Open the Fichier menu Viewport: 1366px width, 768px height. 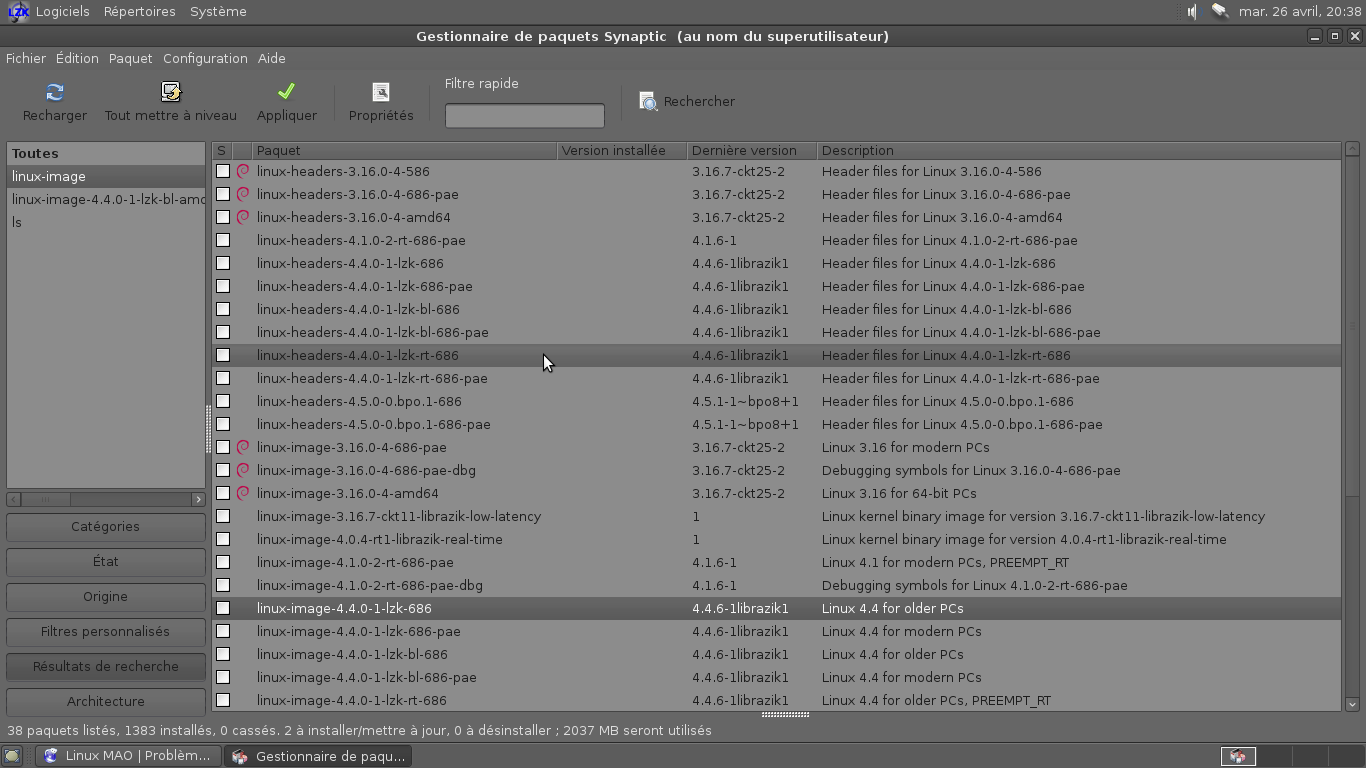tap(26, 58)
